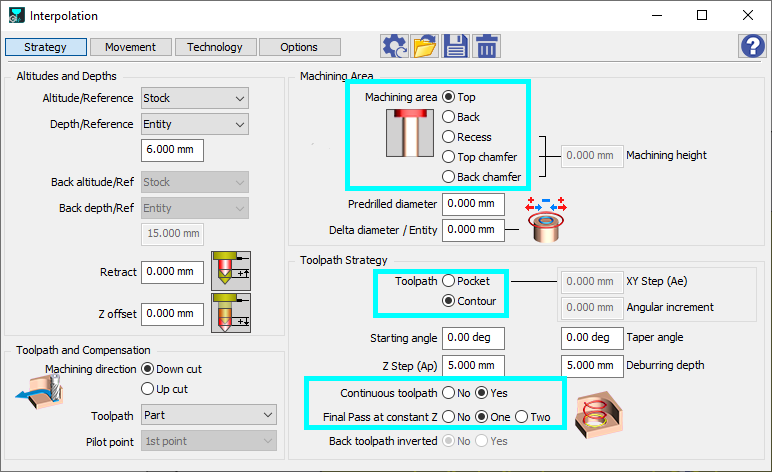
Task: Click the Predrilled diameter input field
Action: click(x=473, y=204)
